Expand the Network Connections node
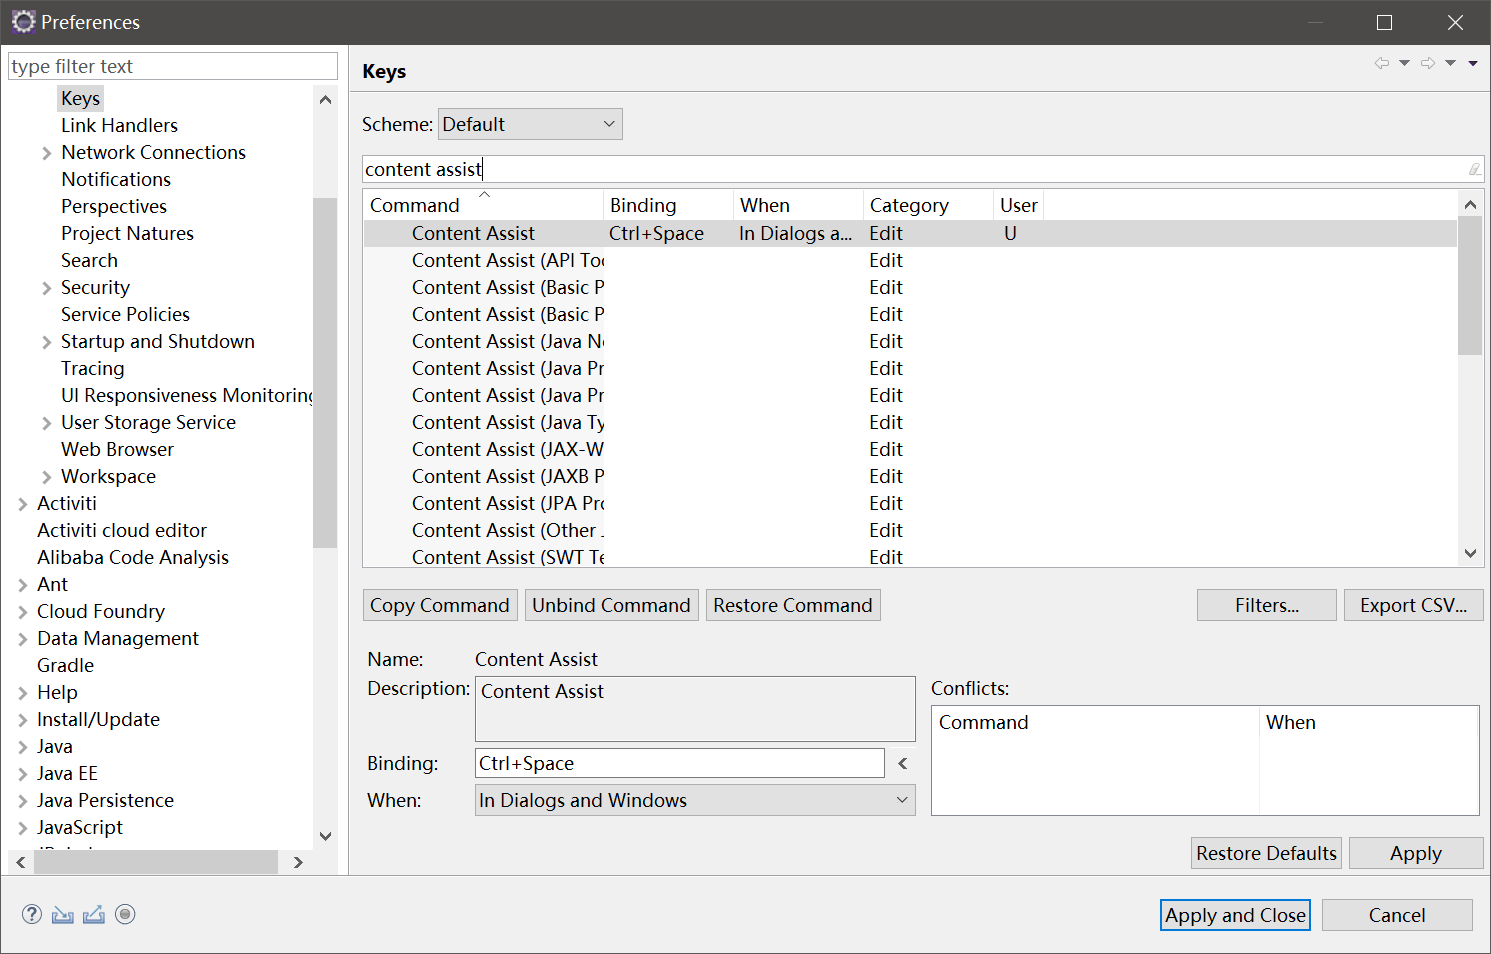The image size is (1491, 954). click(47, 153)
